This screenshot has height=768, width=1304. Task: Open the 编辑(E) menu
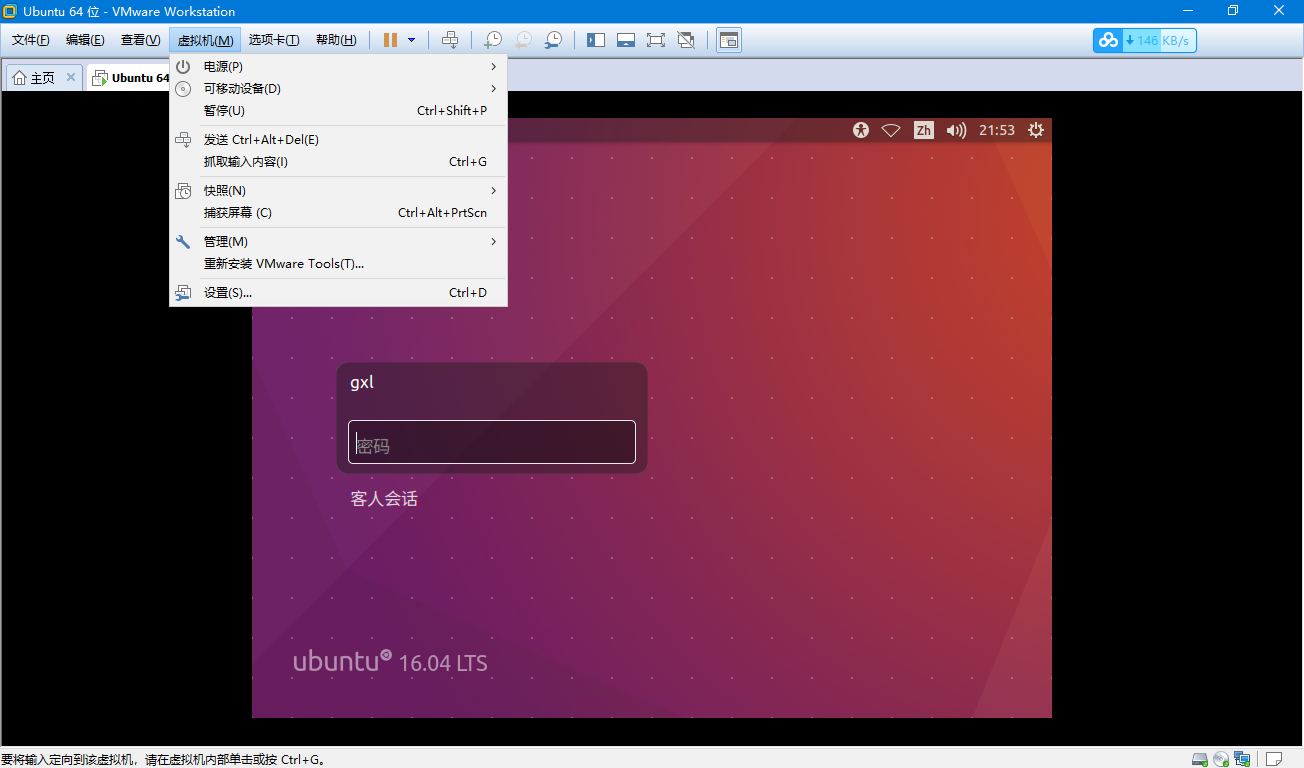pyautogui.click(x=85, y=40)
